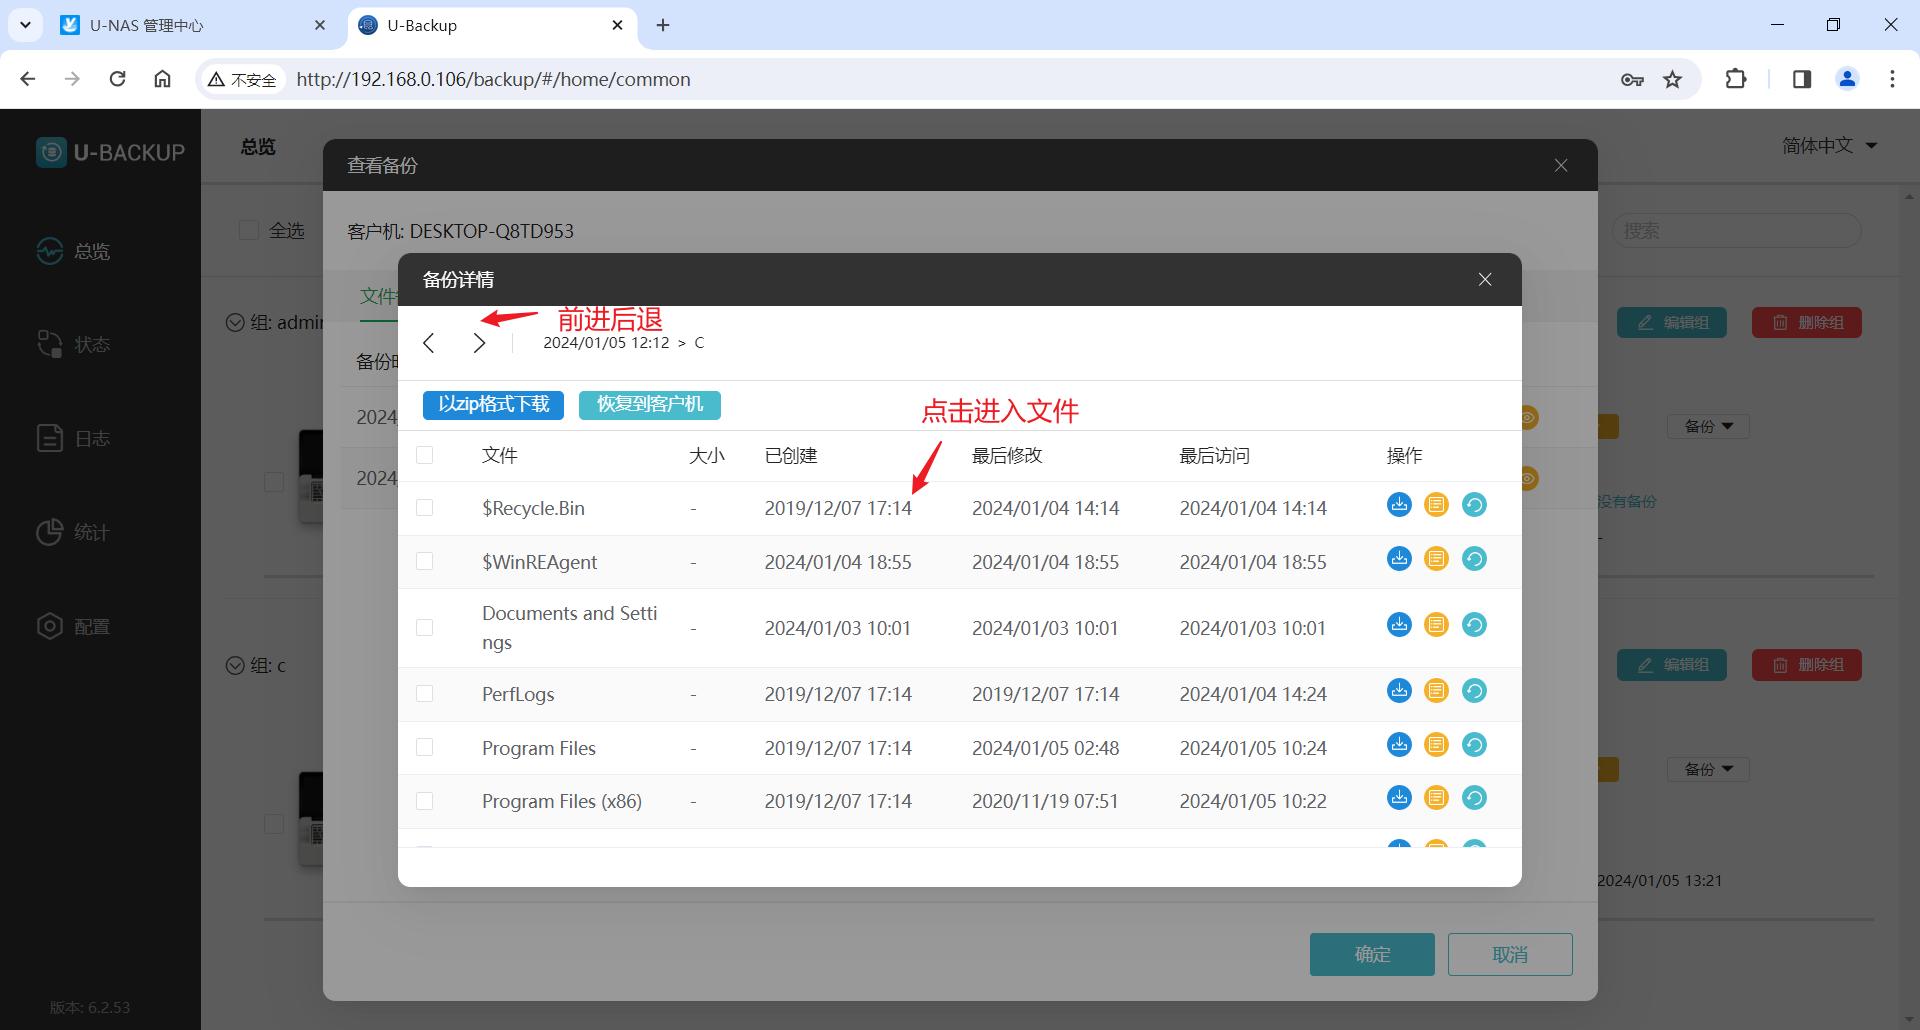The image size is (1920, 1030).
Task: Open the 简体中文 language dropdown
Action: coord(1828,146)
